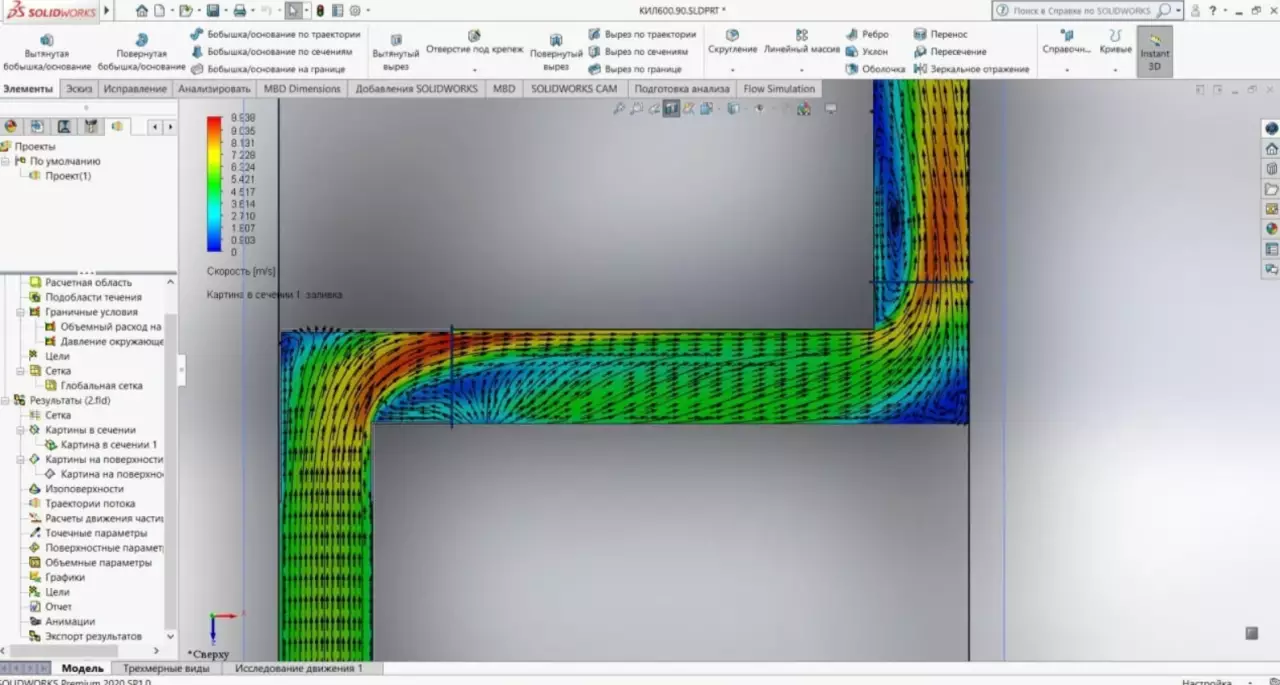This screenshot has width=1280, height=685.
Task: Click the velocity color legend bar
Action: pos(214,184)
